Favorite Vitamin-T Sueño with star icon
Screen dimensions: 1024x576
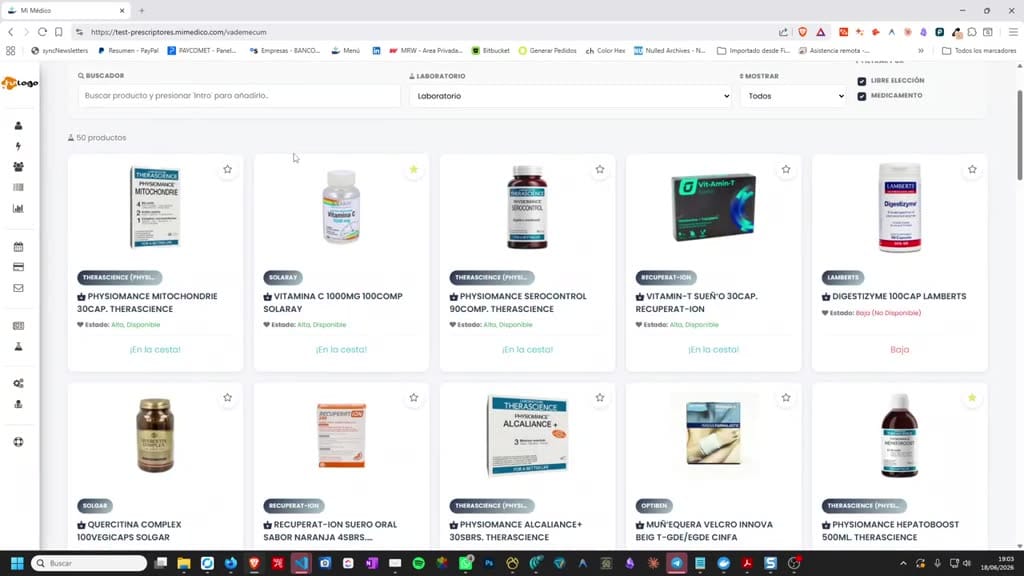pos(786,169)
